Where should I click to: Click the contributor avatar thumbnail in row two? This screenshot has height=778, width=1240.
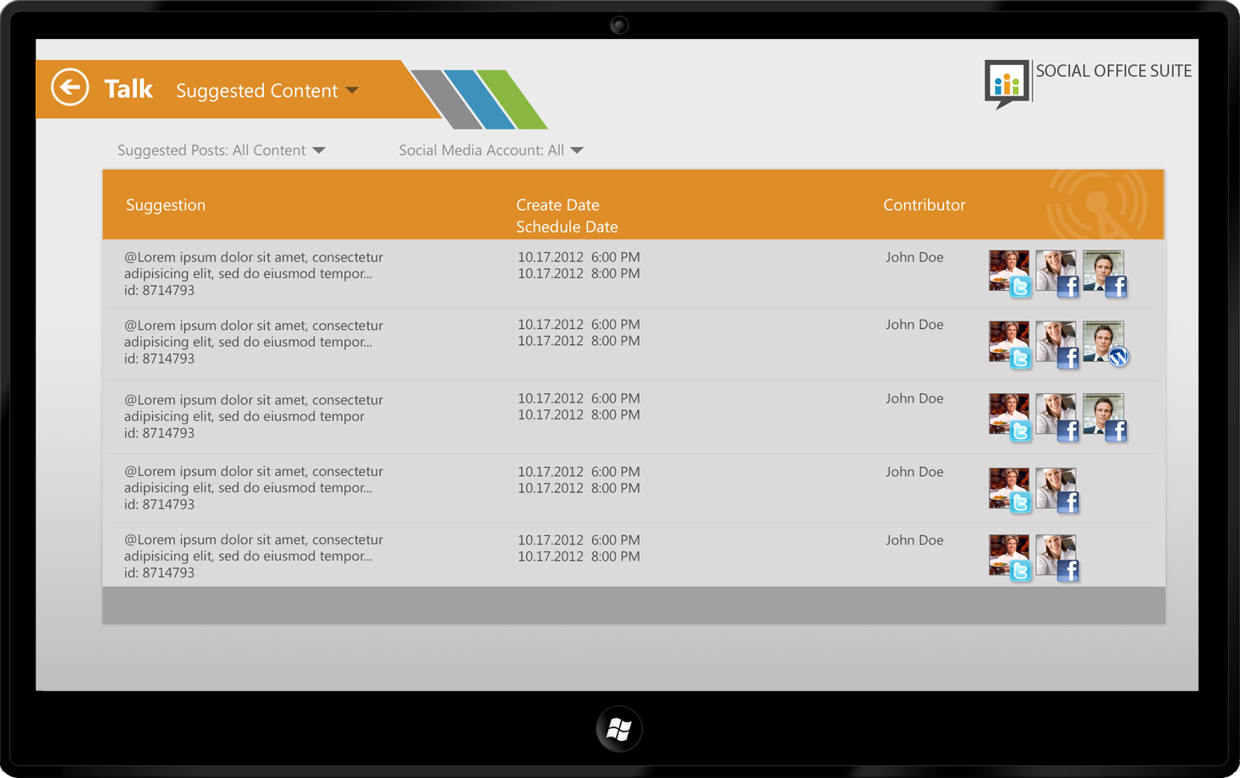pyautogui.click(x=1009, y=340)
